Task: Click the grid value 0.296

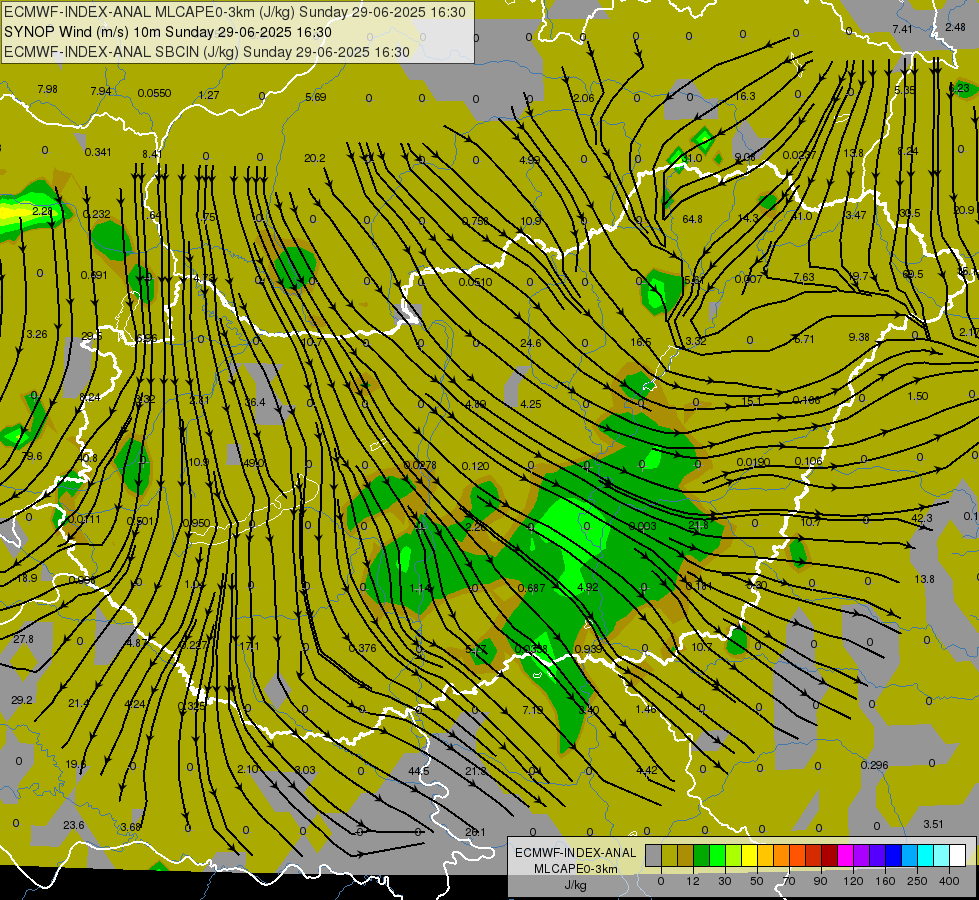Action: 875,765
